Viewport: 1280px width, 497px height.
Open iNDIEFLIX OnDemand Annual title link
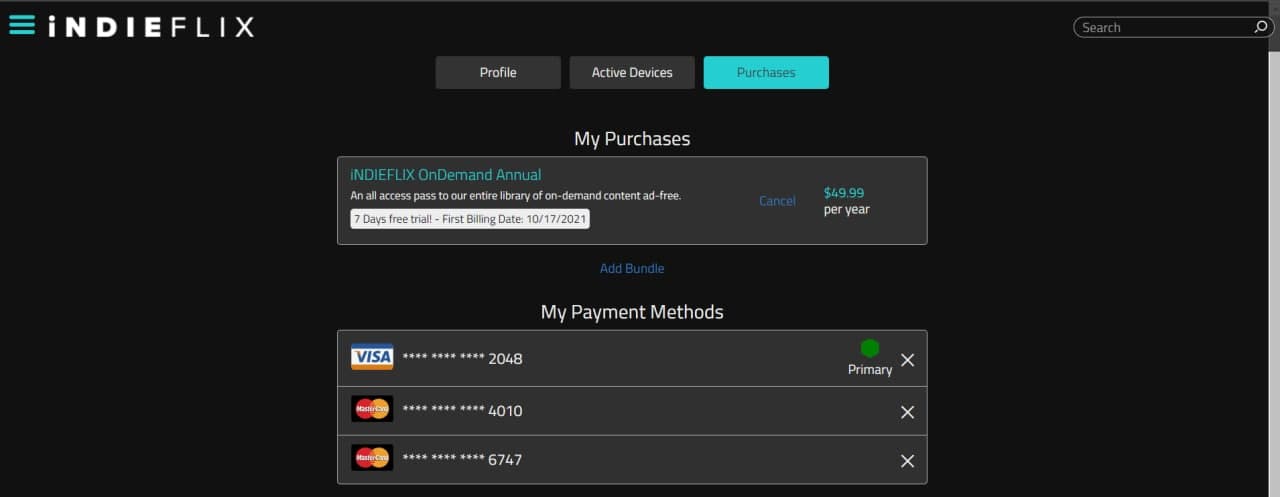coord(445,175)
